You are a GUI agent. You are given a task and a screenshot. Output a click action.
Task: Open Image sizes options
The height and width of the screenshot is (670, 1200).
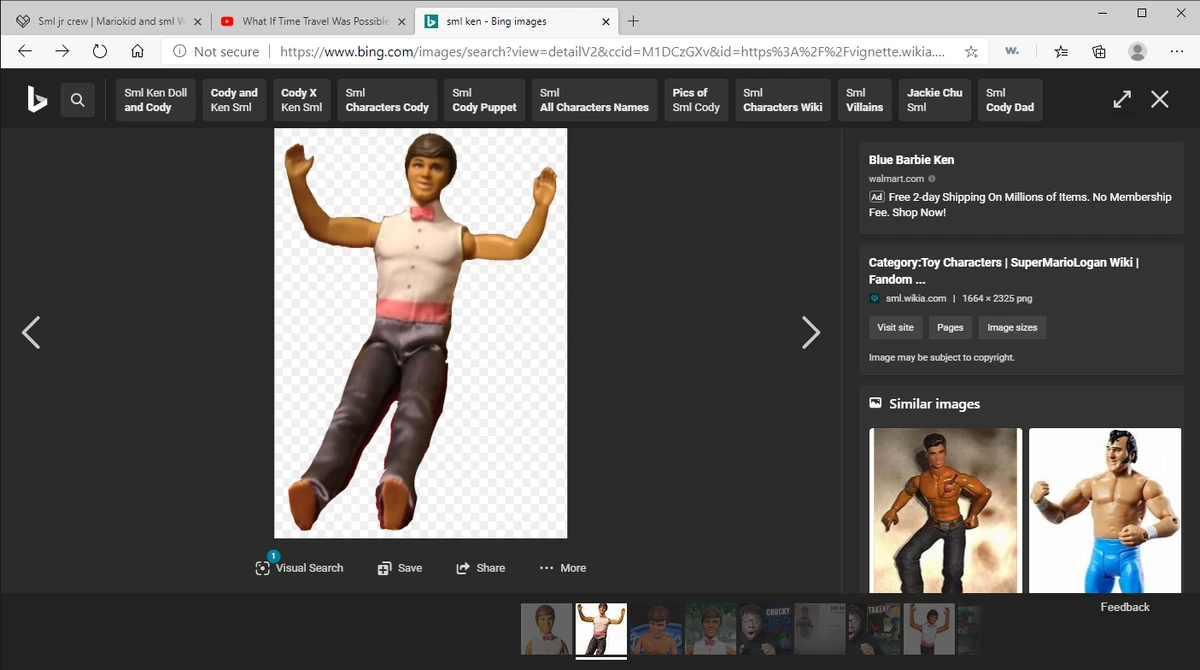tap(1011, 327)
